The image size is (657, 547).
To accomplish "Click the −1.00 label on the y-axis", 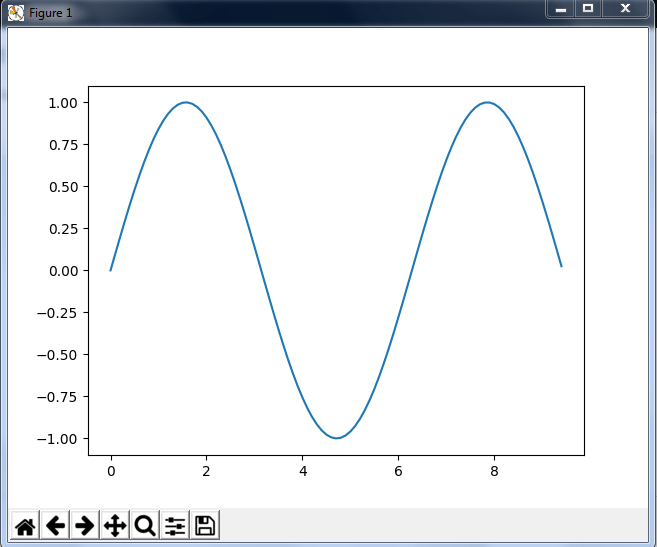I will pos(58,439).
